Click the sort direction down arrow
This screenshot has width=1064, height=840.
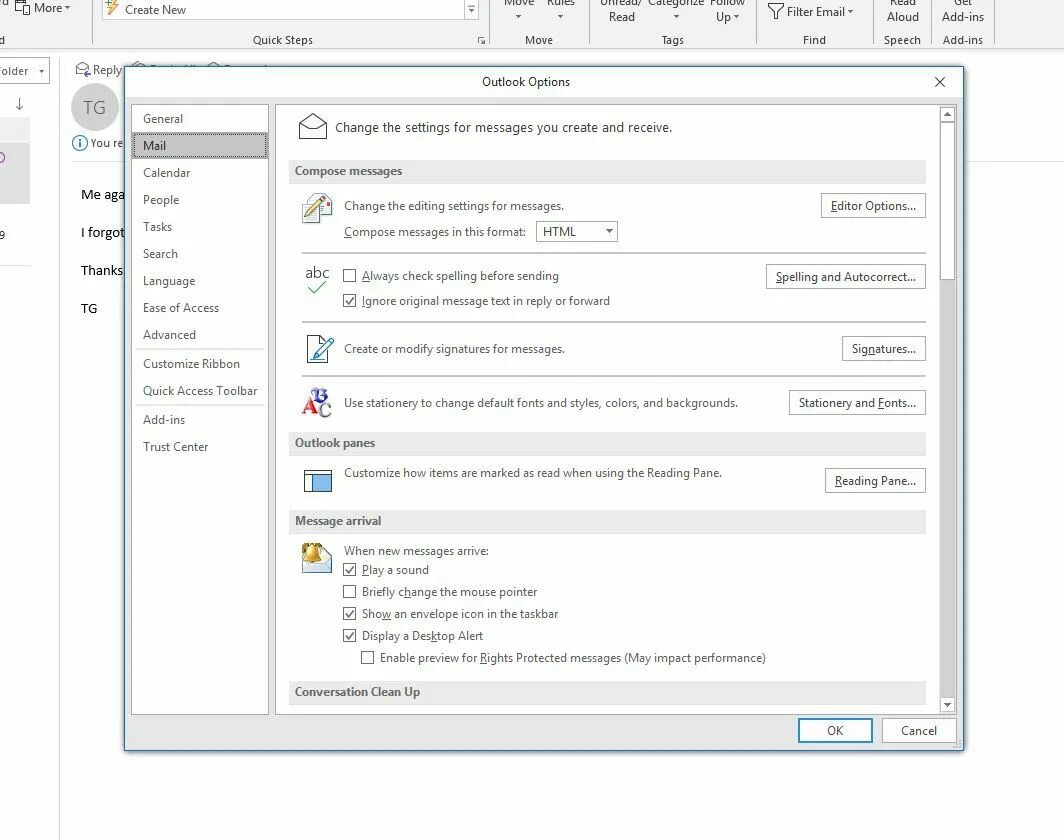pos(20,104)
